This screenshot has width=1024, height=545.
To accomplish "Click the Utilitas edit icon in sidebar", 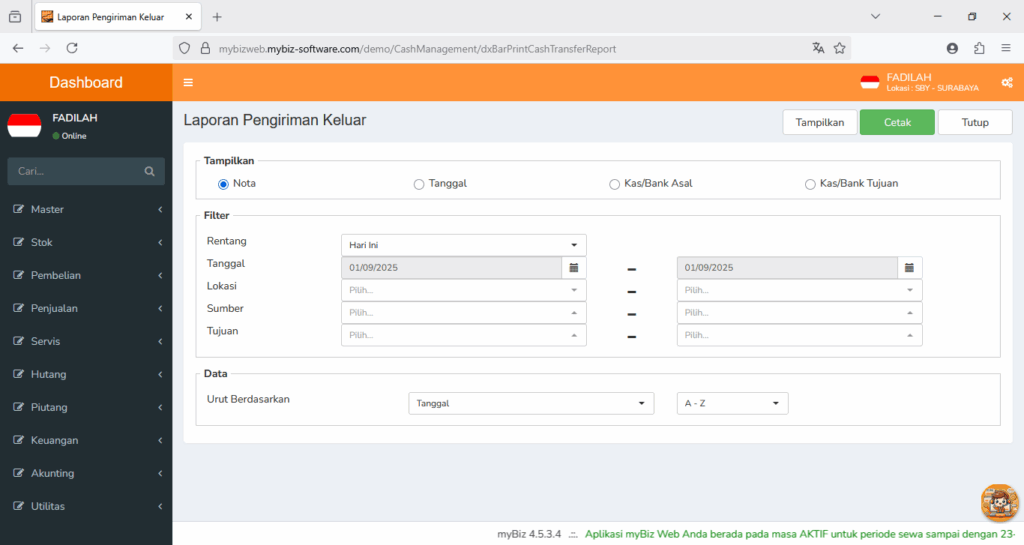I will click(18, 506).
